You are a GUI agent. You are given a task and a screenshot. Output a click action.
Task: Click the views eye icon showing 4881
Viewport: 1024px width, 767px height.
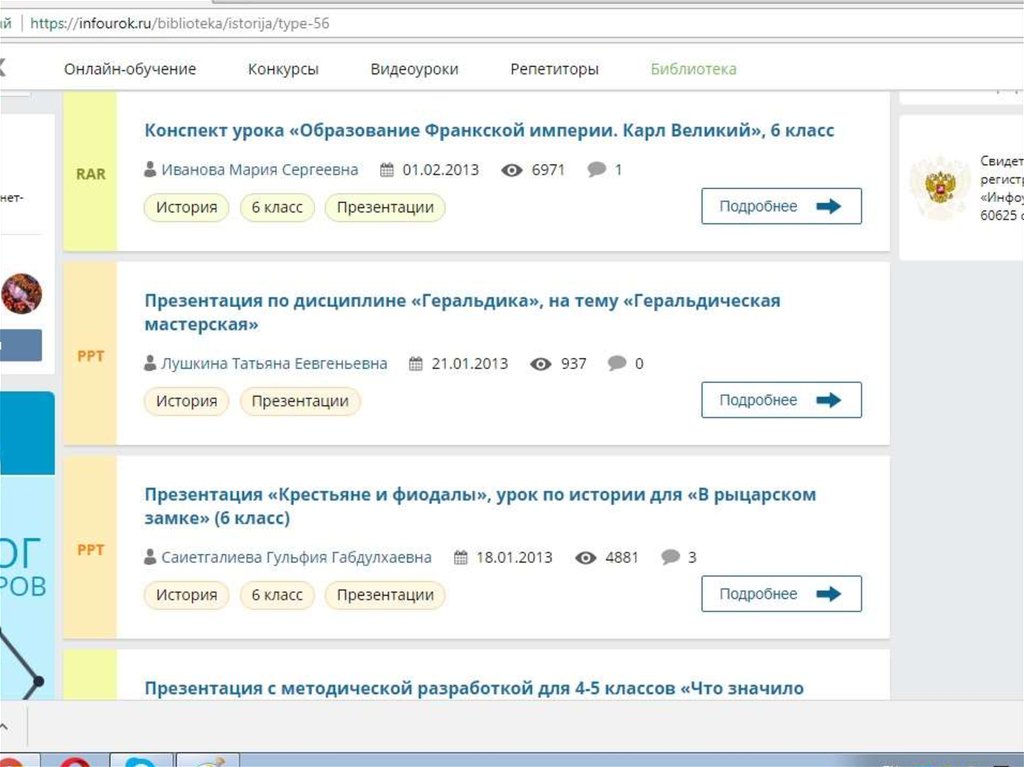[586, 557]
